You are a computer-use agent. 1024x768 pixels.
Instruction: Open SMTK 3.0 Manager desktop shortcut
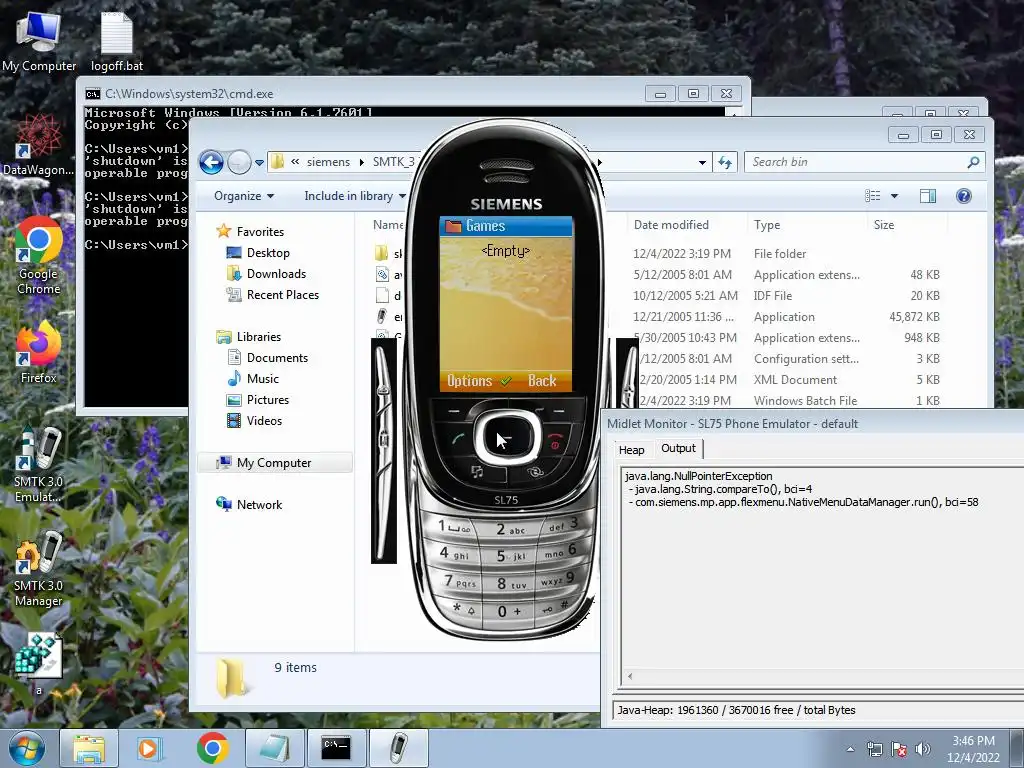click(39, 569)
